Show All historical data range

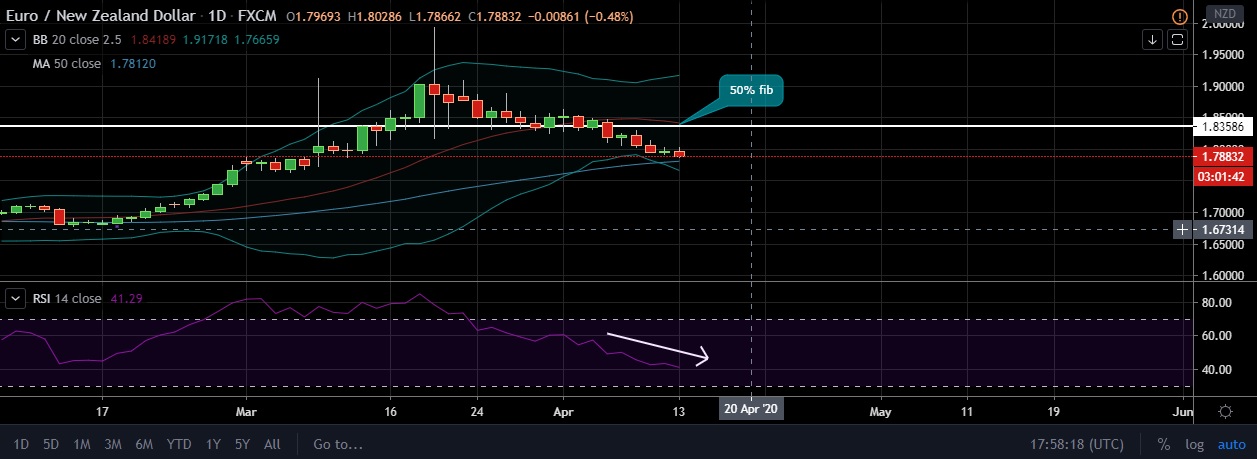point(272,444)
